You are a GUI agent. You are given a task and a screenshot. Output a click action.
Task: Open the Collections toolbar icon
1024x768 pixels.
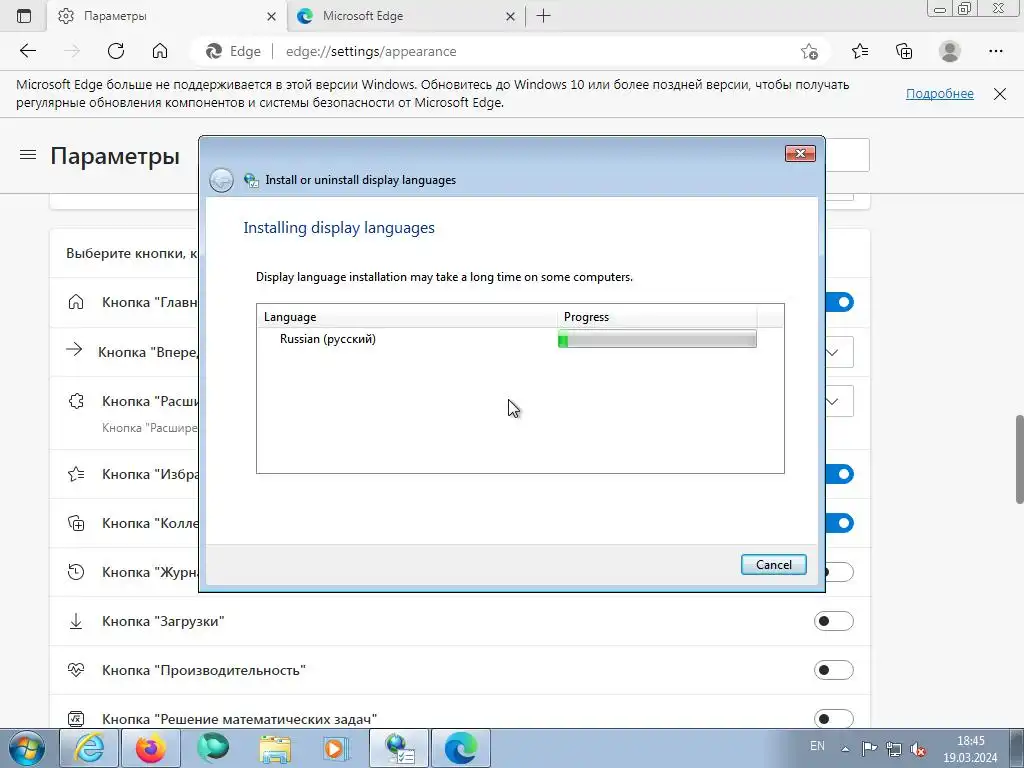click(904, 51)
